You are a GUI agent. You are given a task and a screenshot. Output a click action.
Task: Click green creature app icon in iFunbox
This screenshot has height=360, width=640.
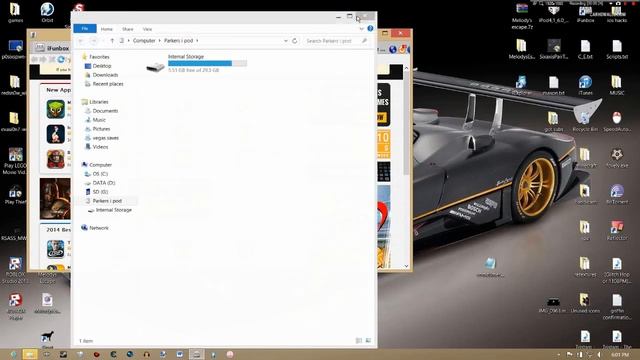56,109
